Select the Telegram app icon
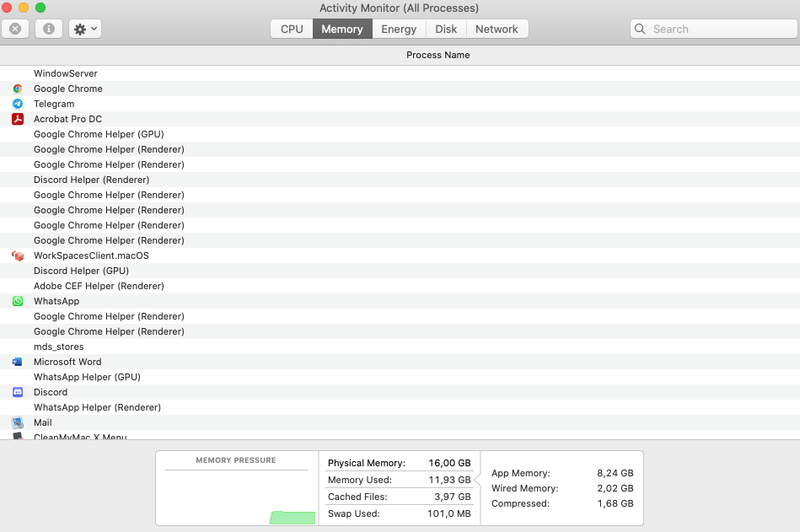Viewport: 800px width, 532px height. [x=18, y=104]
